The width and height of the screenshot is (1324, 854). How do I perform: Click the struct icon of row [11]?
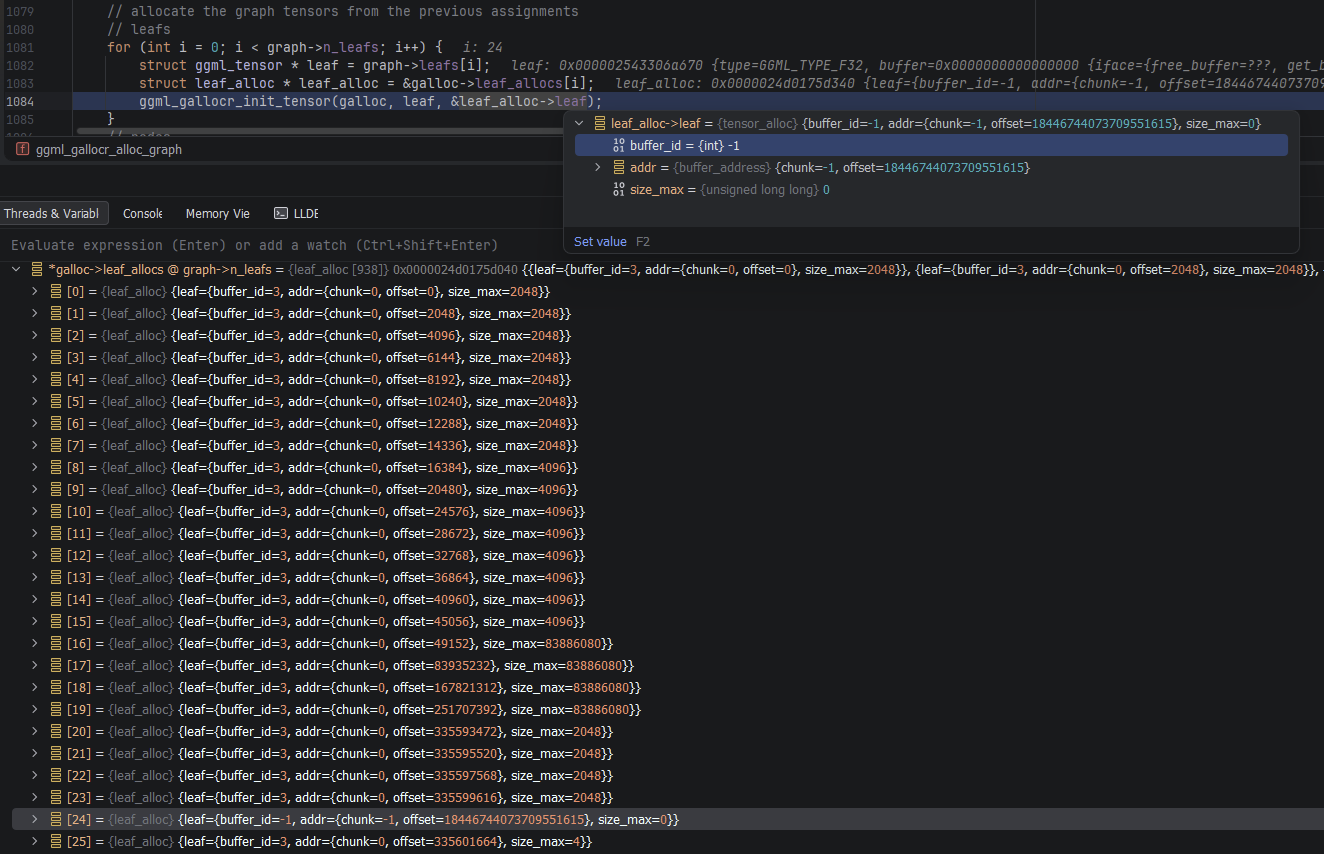56,533
